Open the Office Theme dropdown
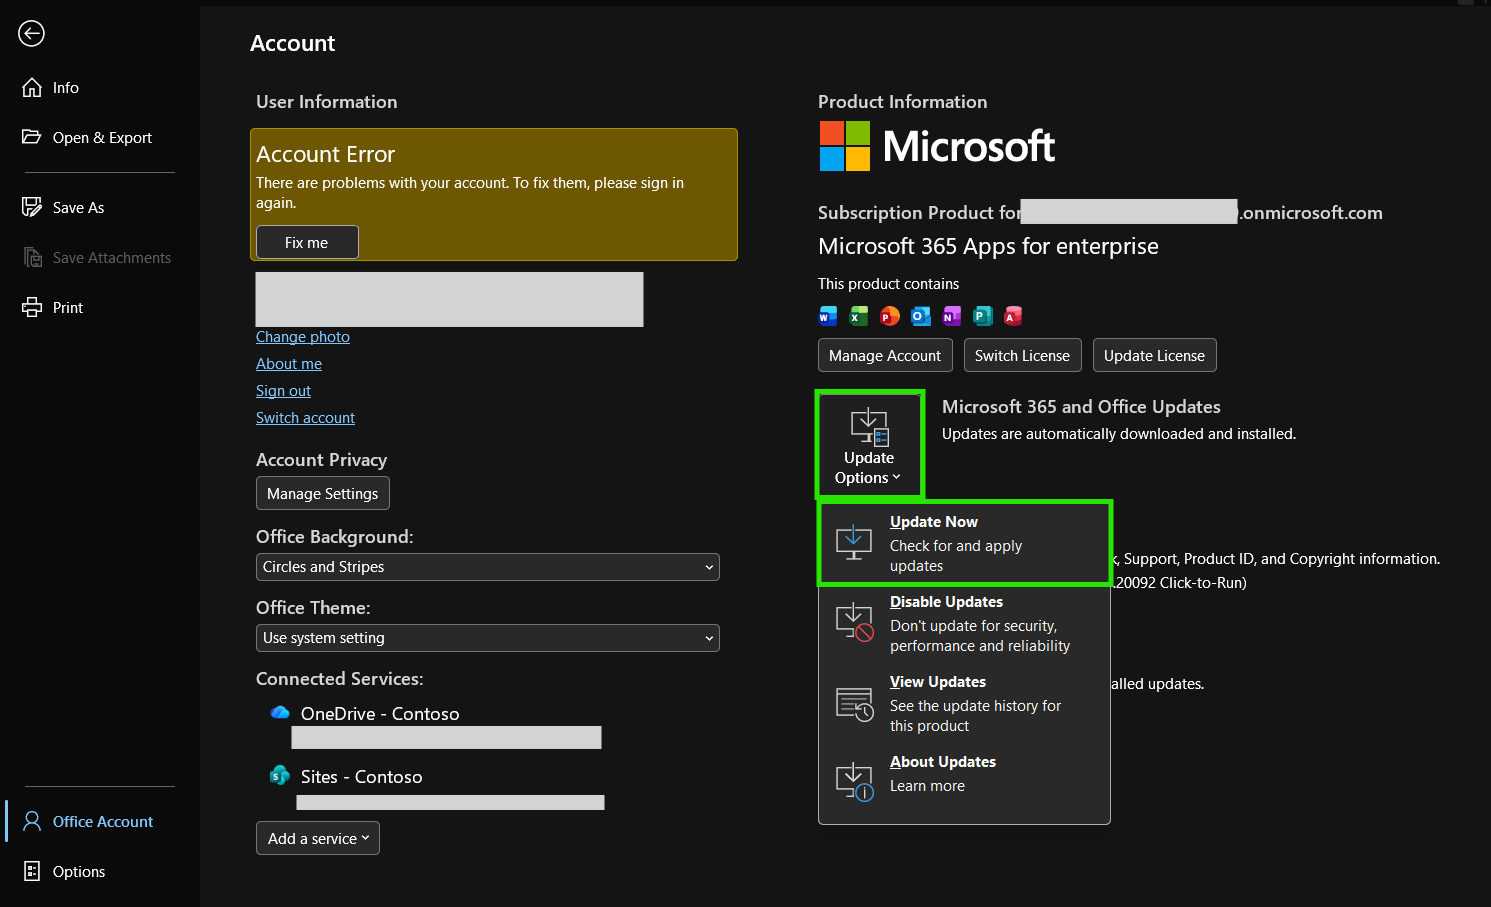Image resolution: width=1491 pixels, height=907 pixels. coord(488,638)
